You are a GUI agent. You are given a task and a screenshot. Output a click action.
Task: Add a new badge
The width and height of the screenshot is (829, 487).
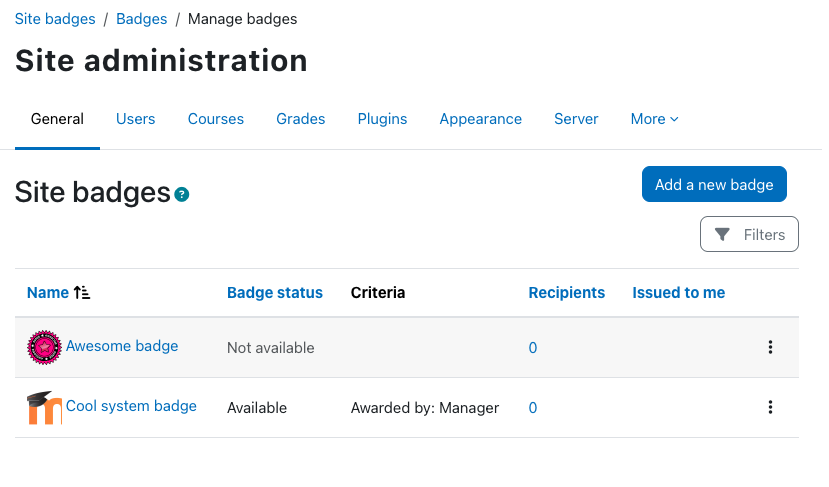(x=714, y=185)
